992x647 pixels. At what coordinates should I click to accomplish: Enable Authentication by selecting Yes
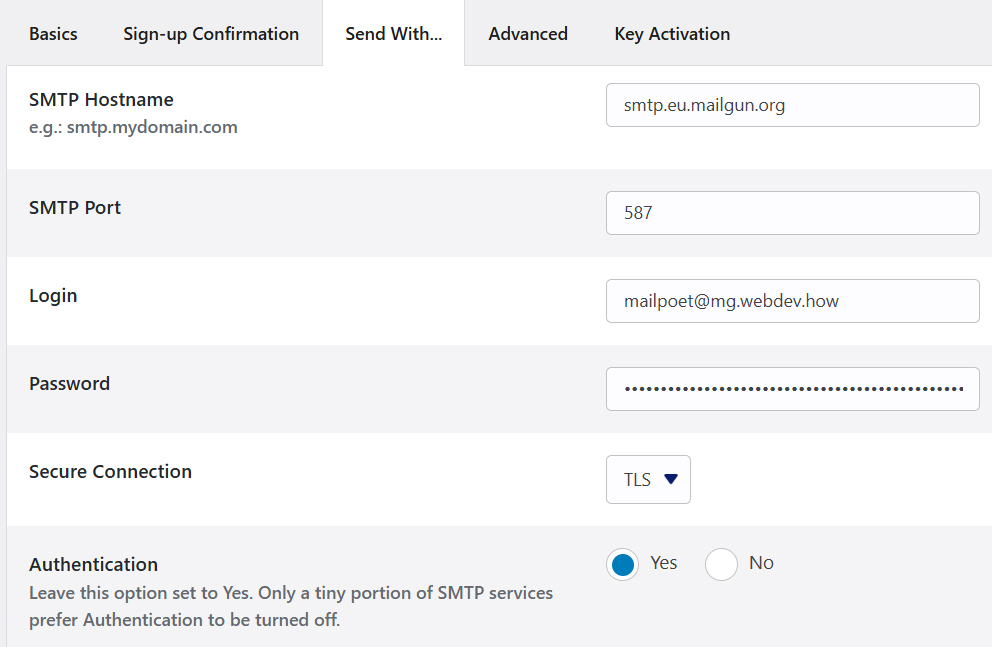pos(622,564)
